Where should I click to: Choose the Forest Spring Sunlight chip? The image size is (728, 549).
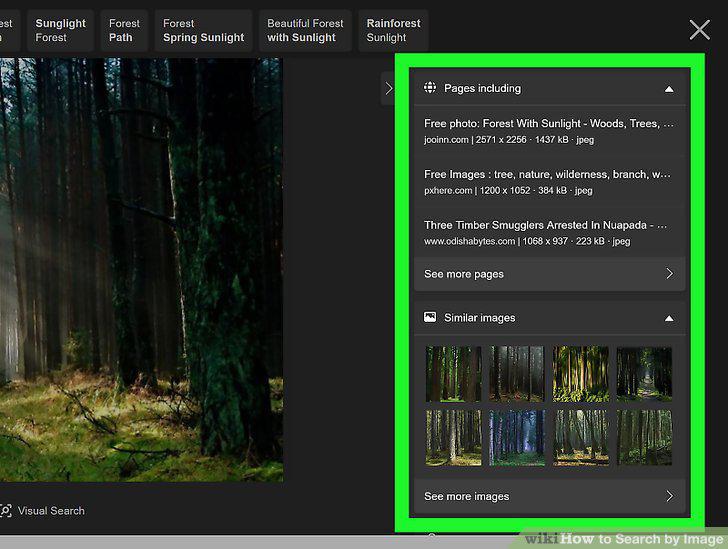(203, 30)
